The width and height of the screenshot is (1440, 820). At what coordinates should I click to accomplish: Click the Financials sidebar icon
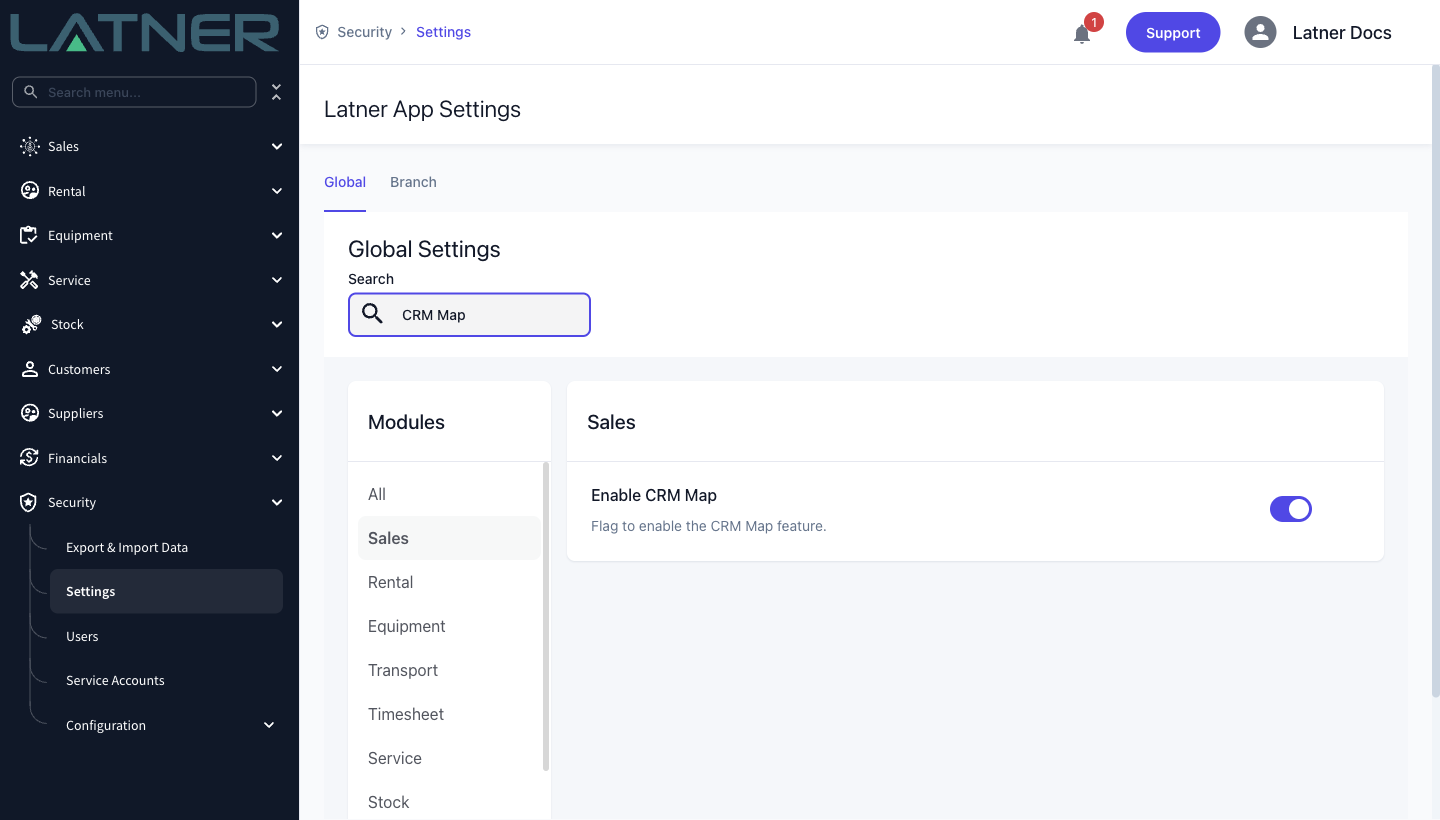click(x=29, y=458)
